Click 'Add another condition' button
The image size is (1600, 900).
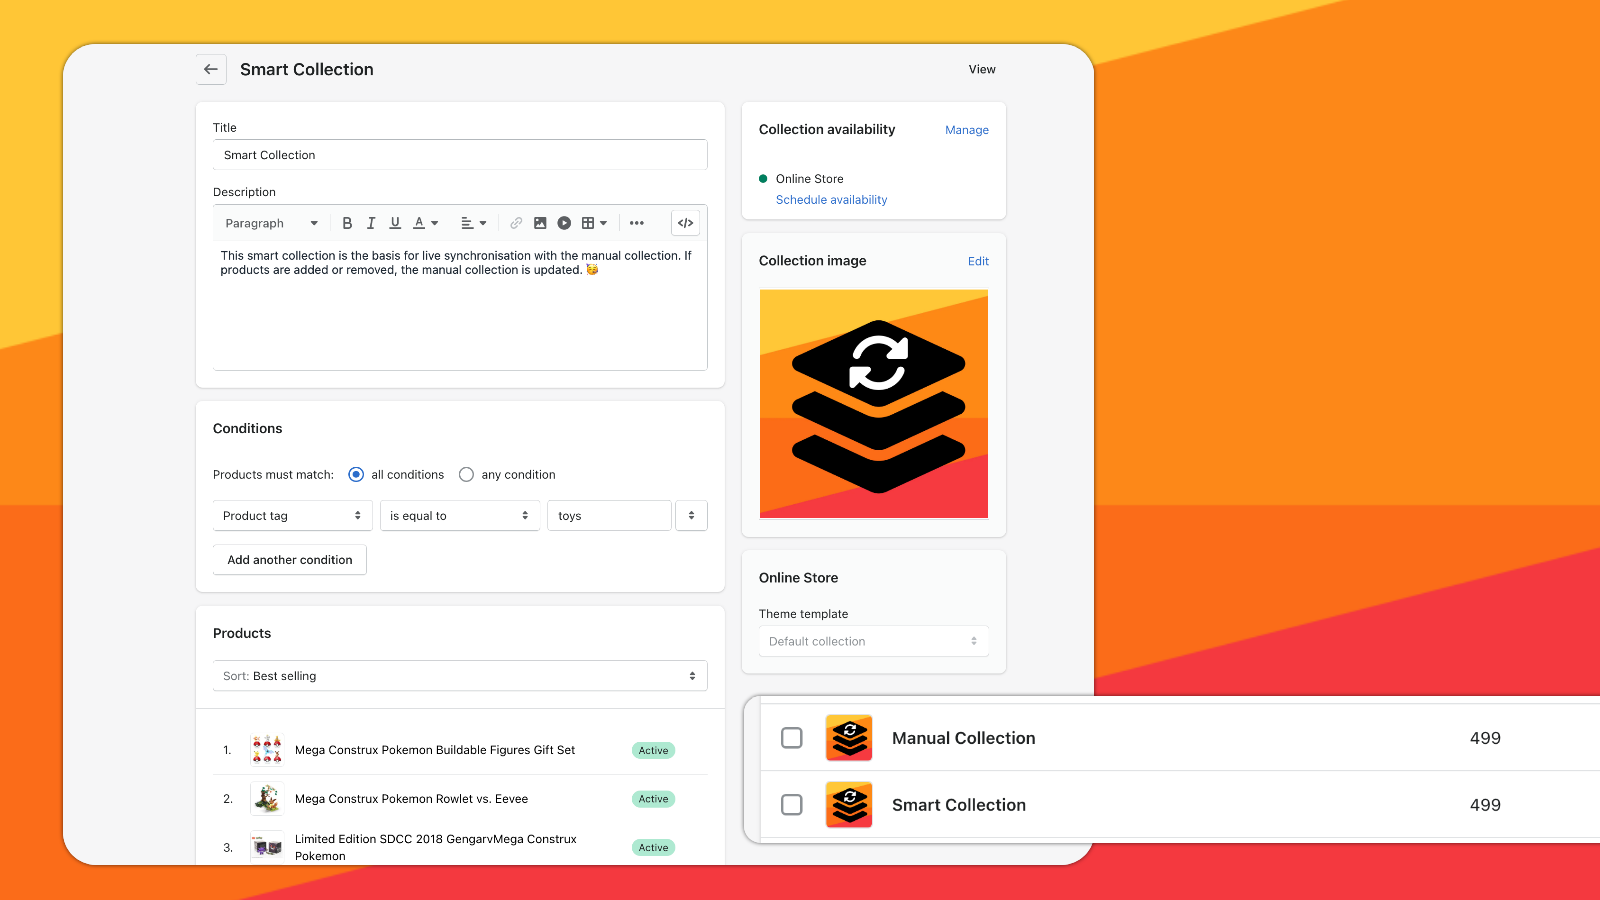pyautogui.click(x=290, y=560)
